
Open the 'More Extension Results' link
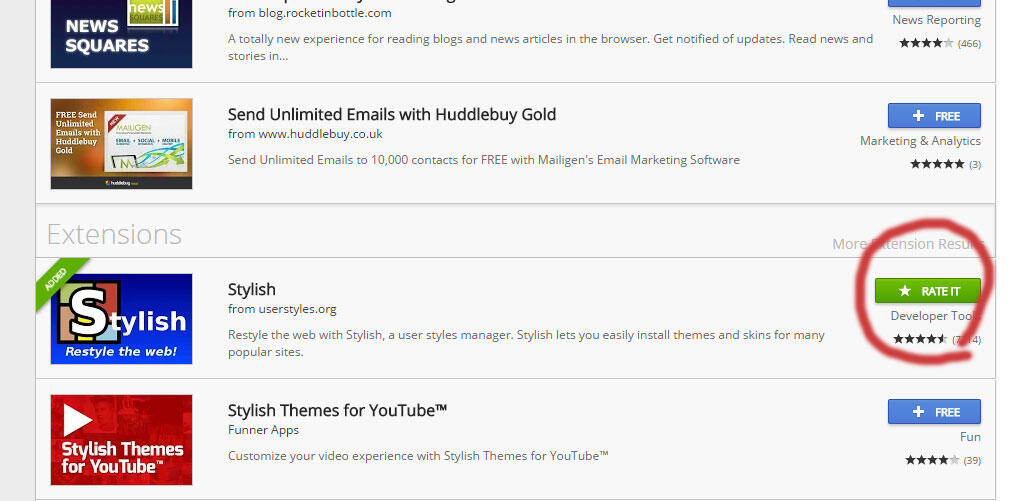click(x=908, y=244)
